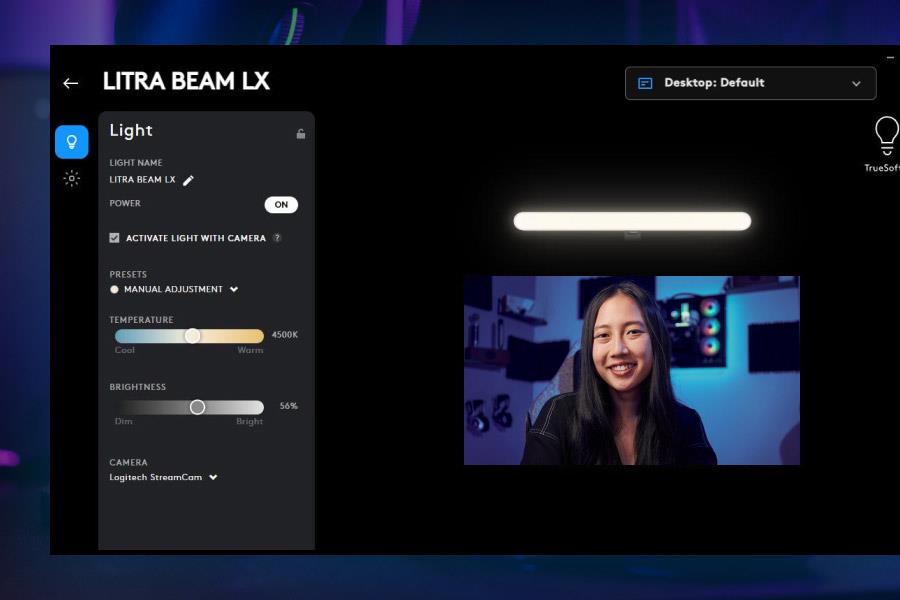Click the manual adjustment preset color dot
Viewport: 900px width, 600px height.
point(114,289)
